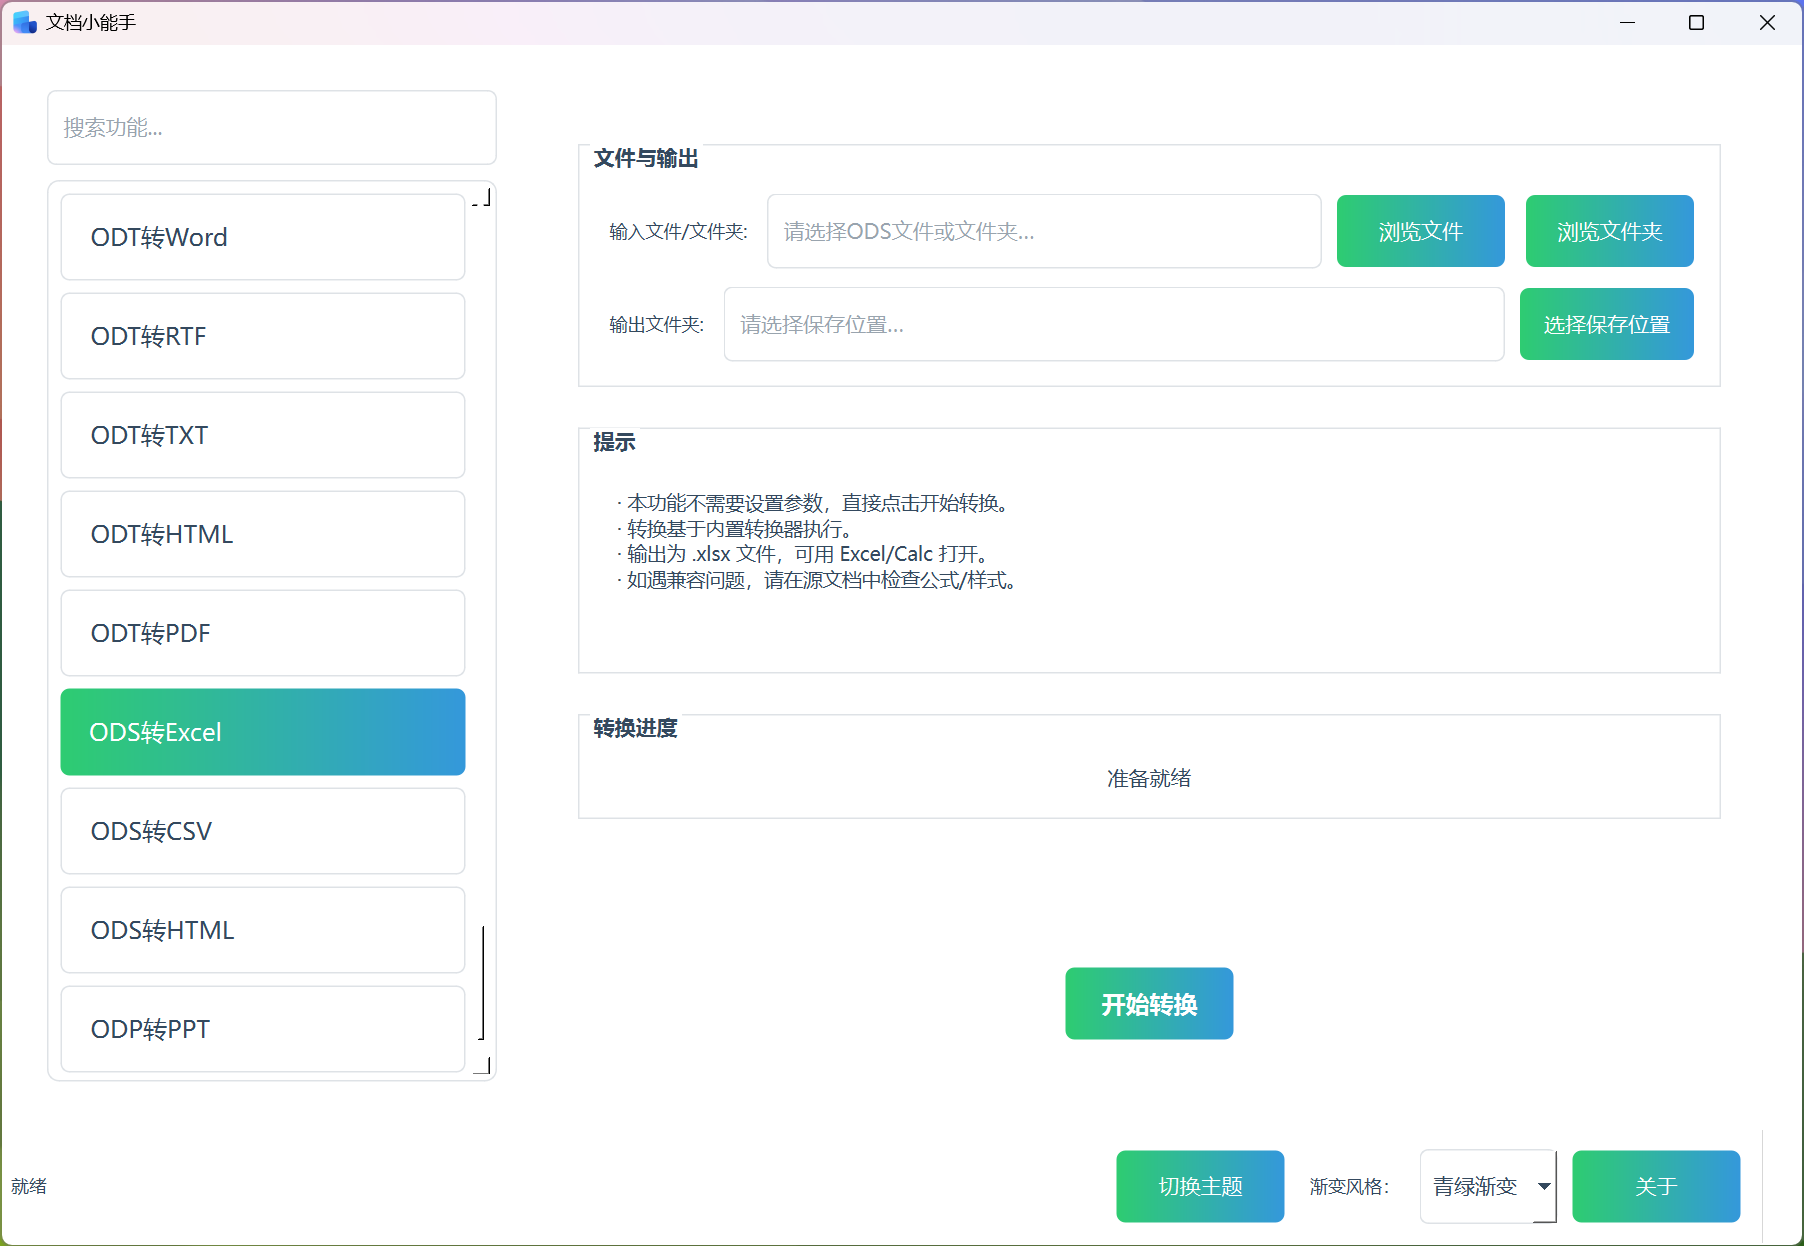Screen dimensions: 1804x1246
Task: Select ODS转HTML conversion function
Action: point(262,930)
